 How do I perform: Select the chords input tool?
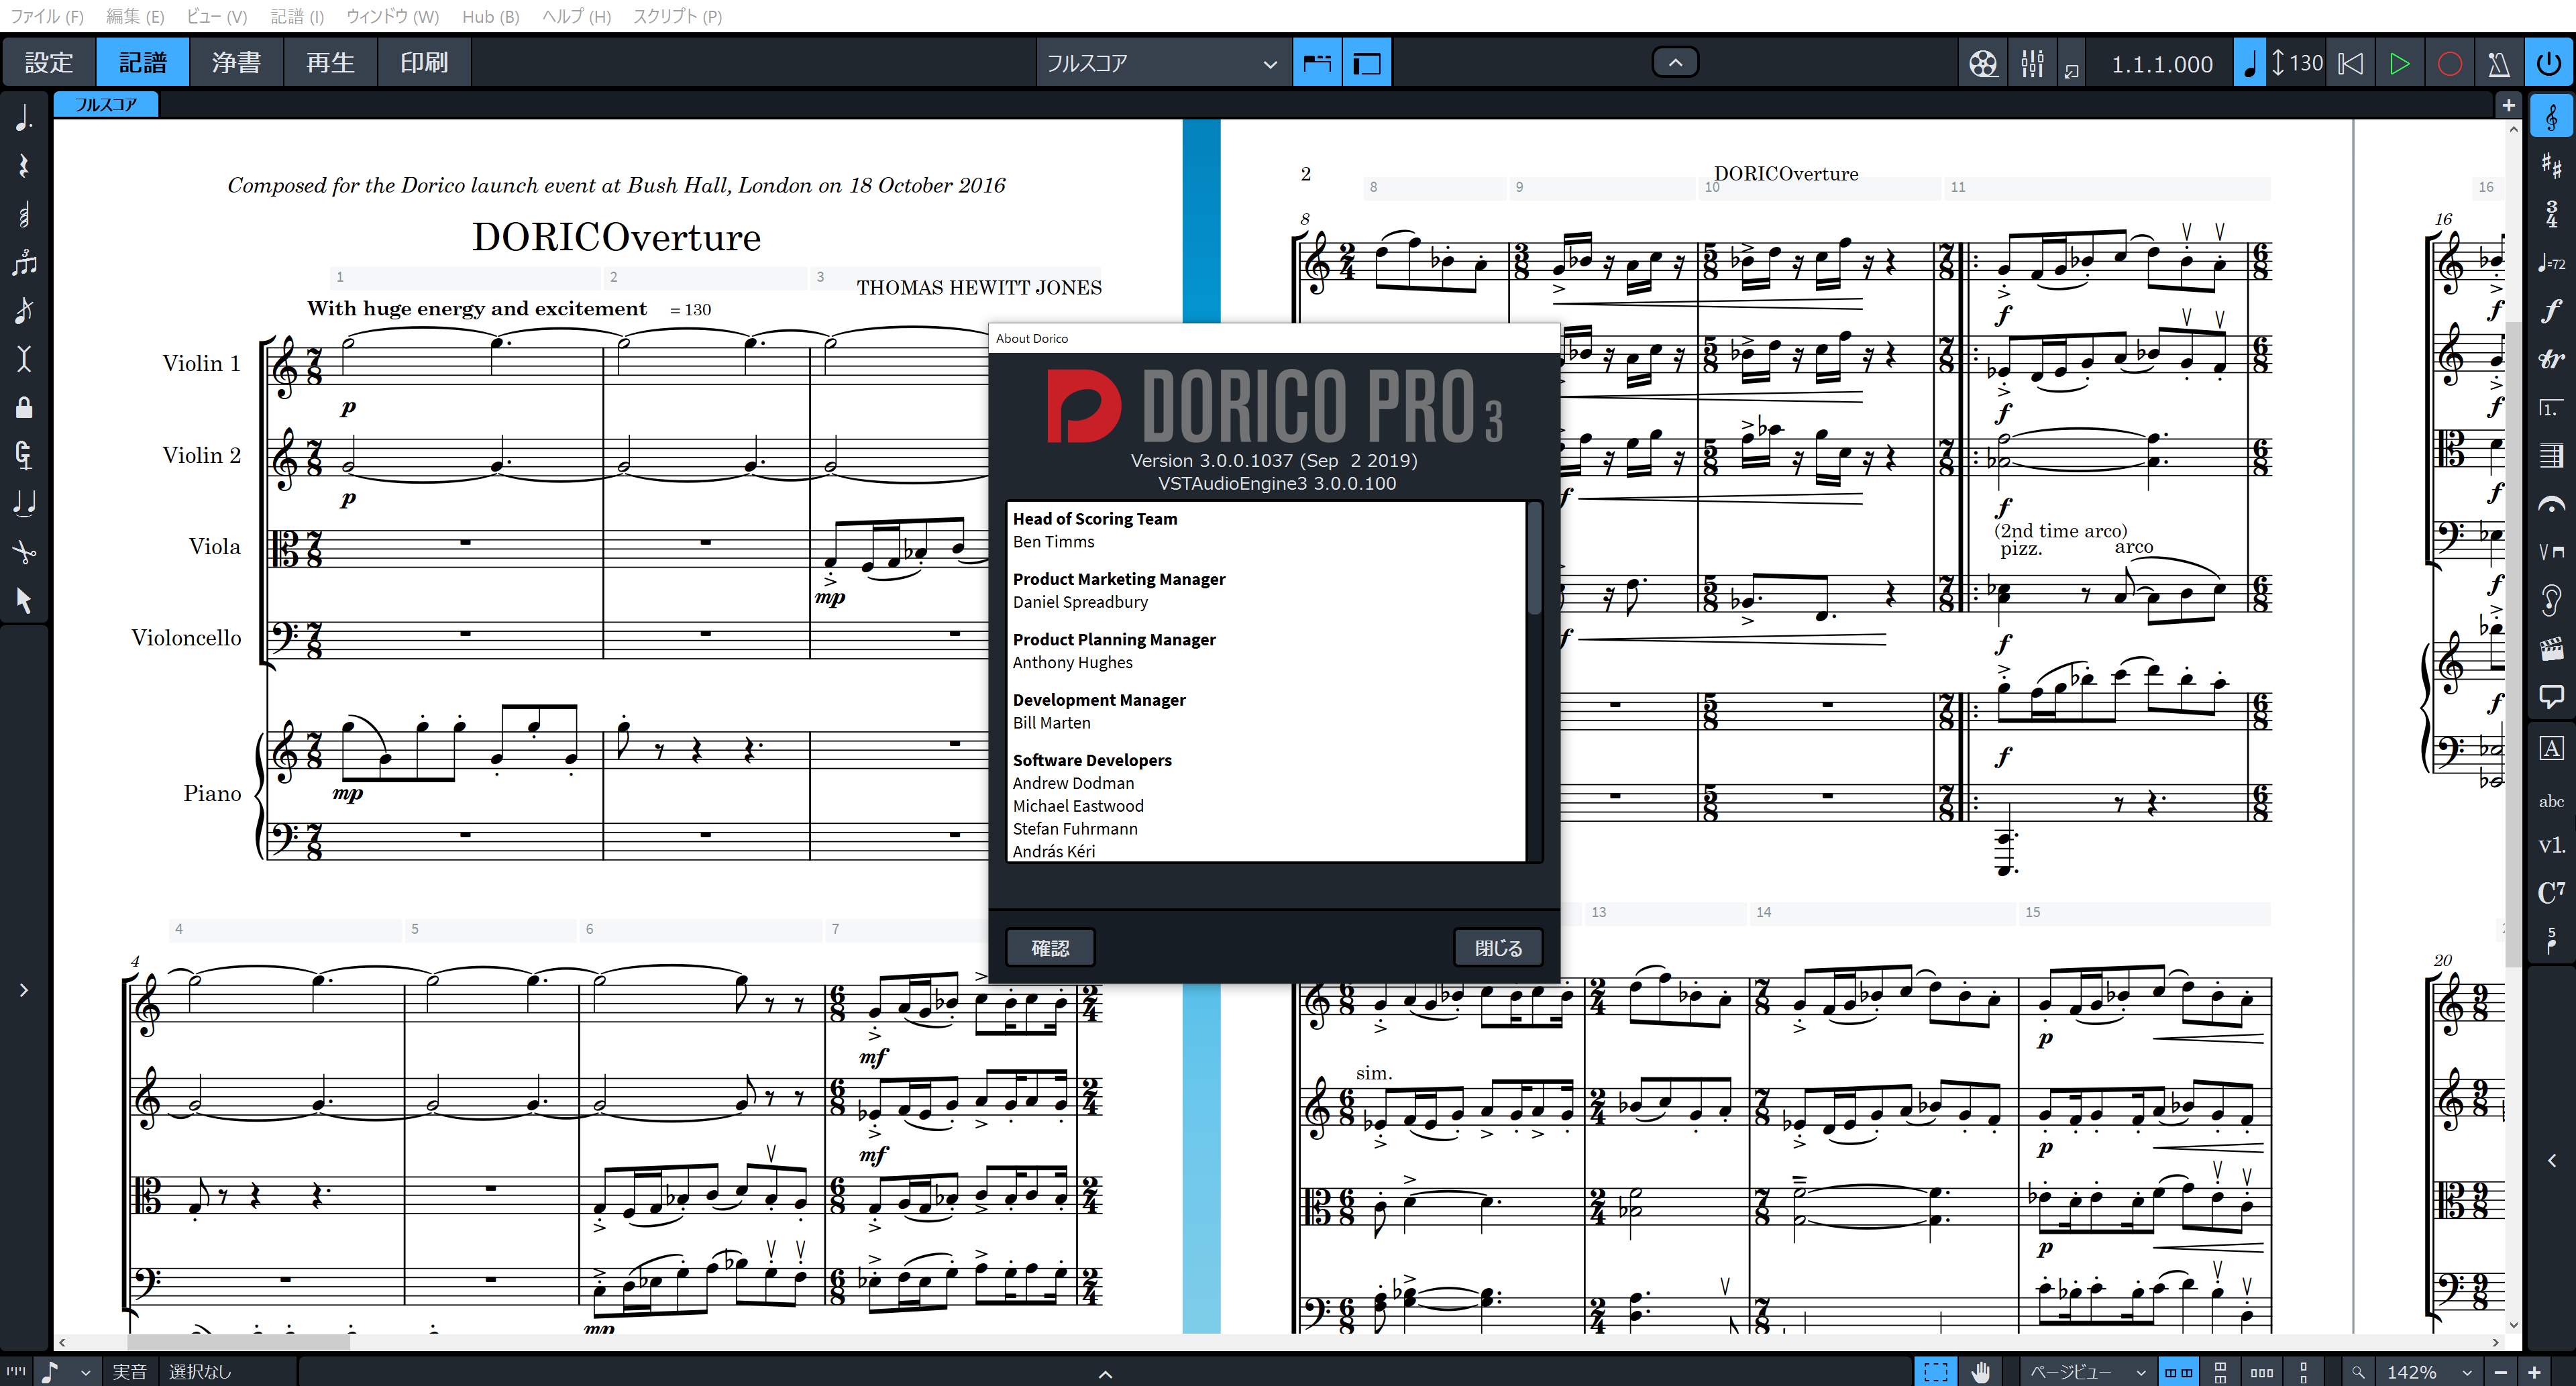point(24,214)
